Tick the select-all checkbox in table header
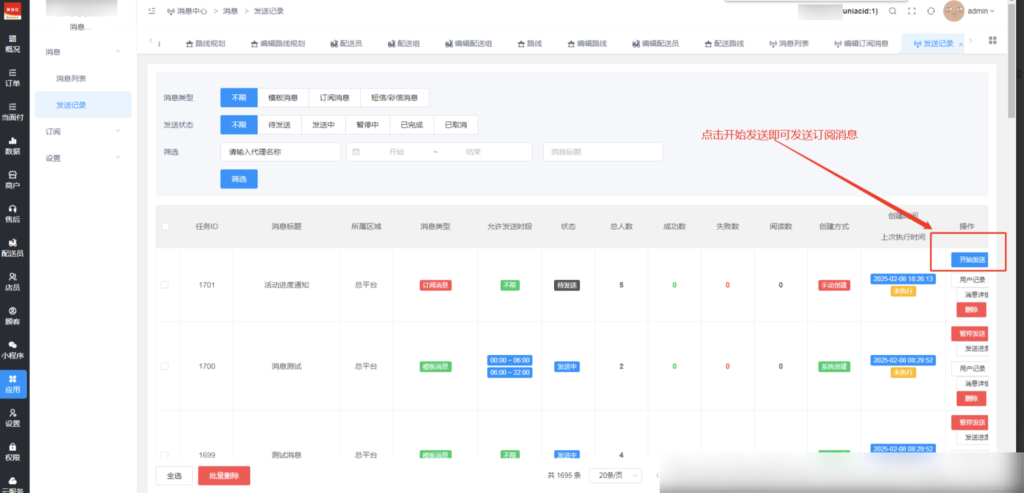Image resolution: width=1024 pixels, height=493 pixels. 165,226
